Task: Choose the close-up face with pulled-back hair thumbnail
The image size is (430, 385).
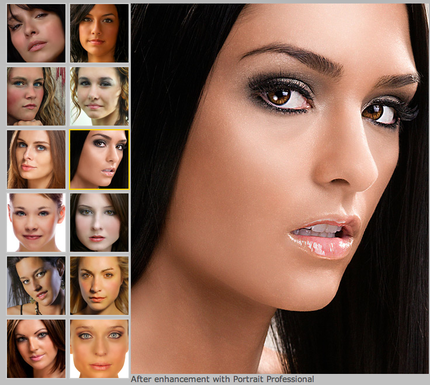Action: tap(99, 349)
